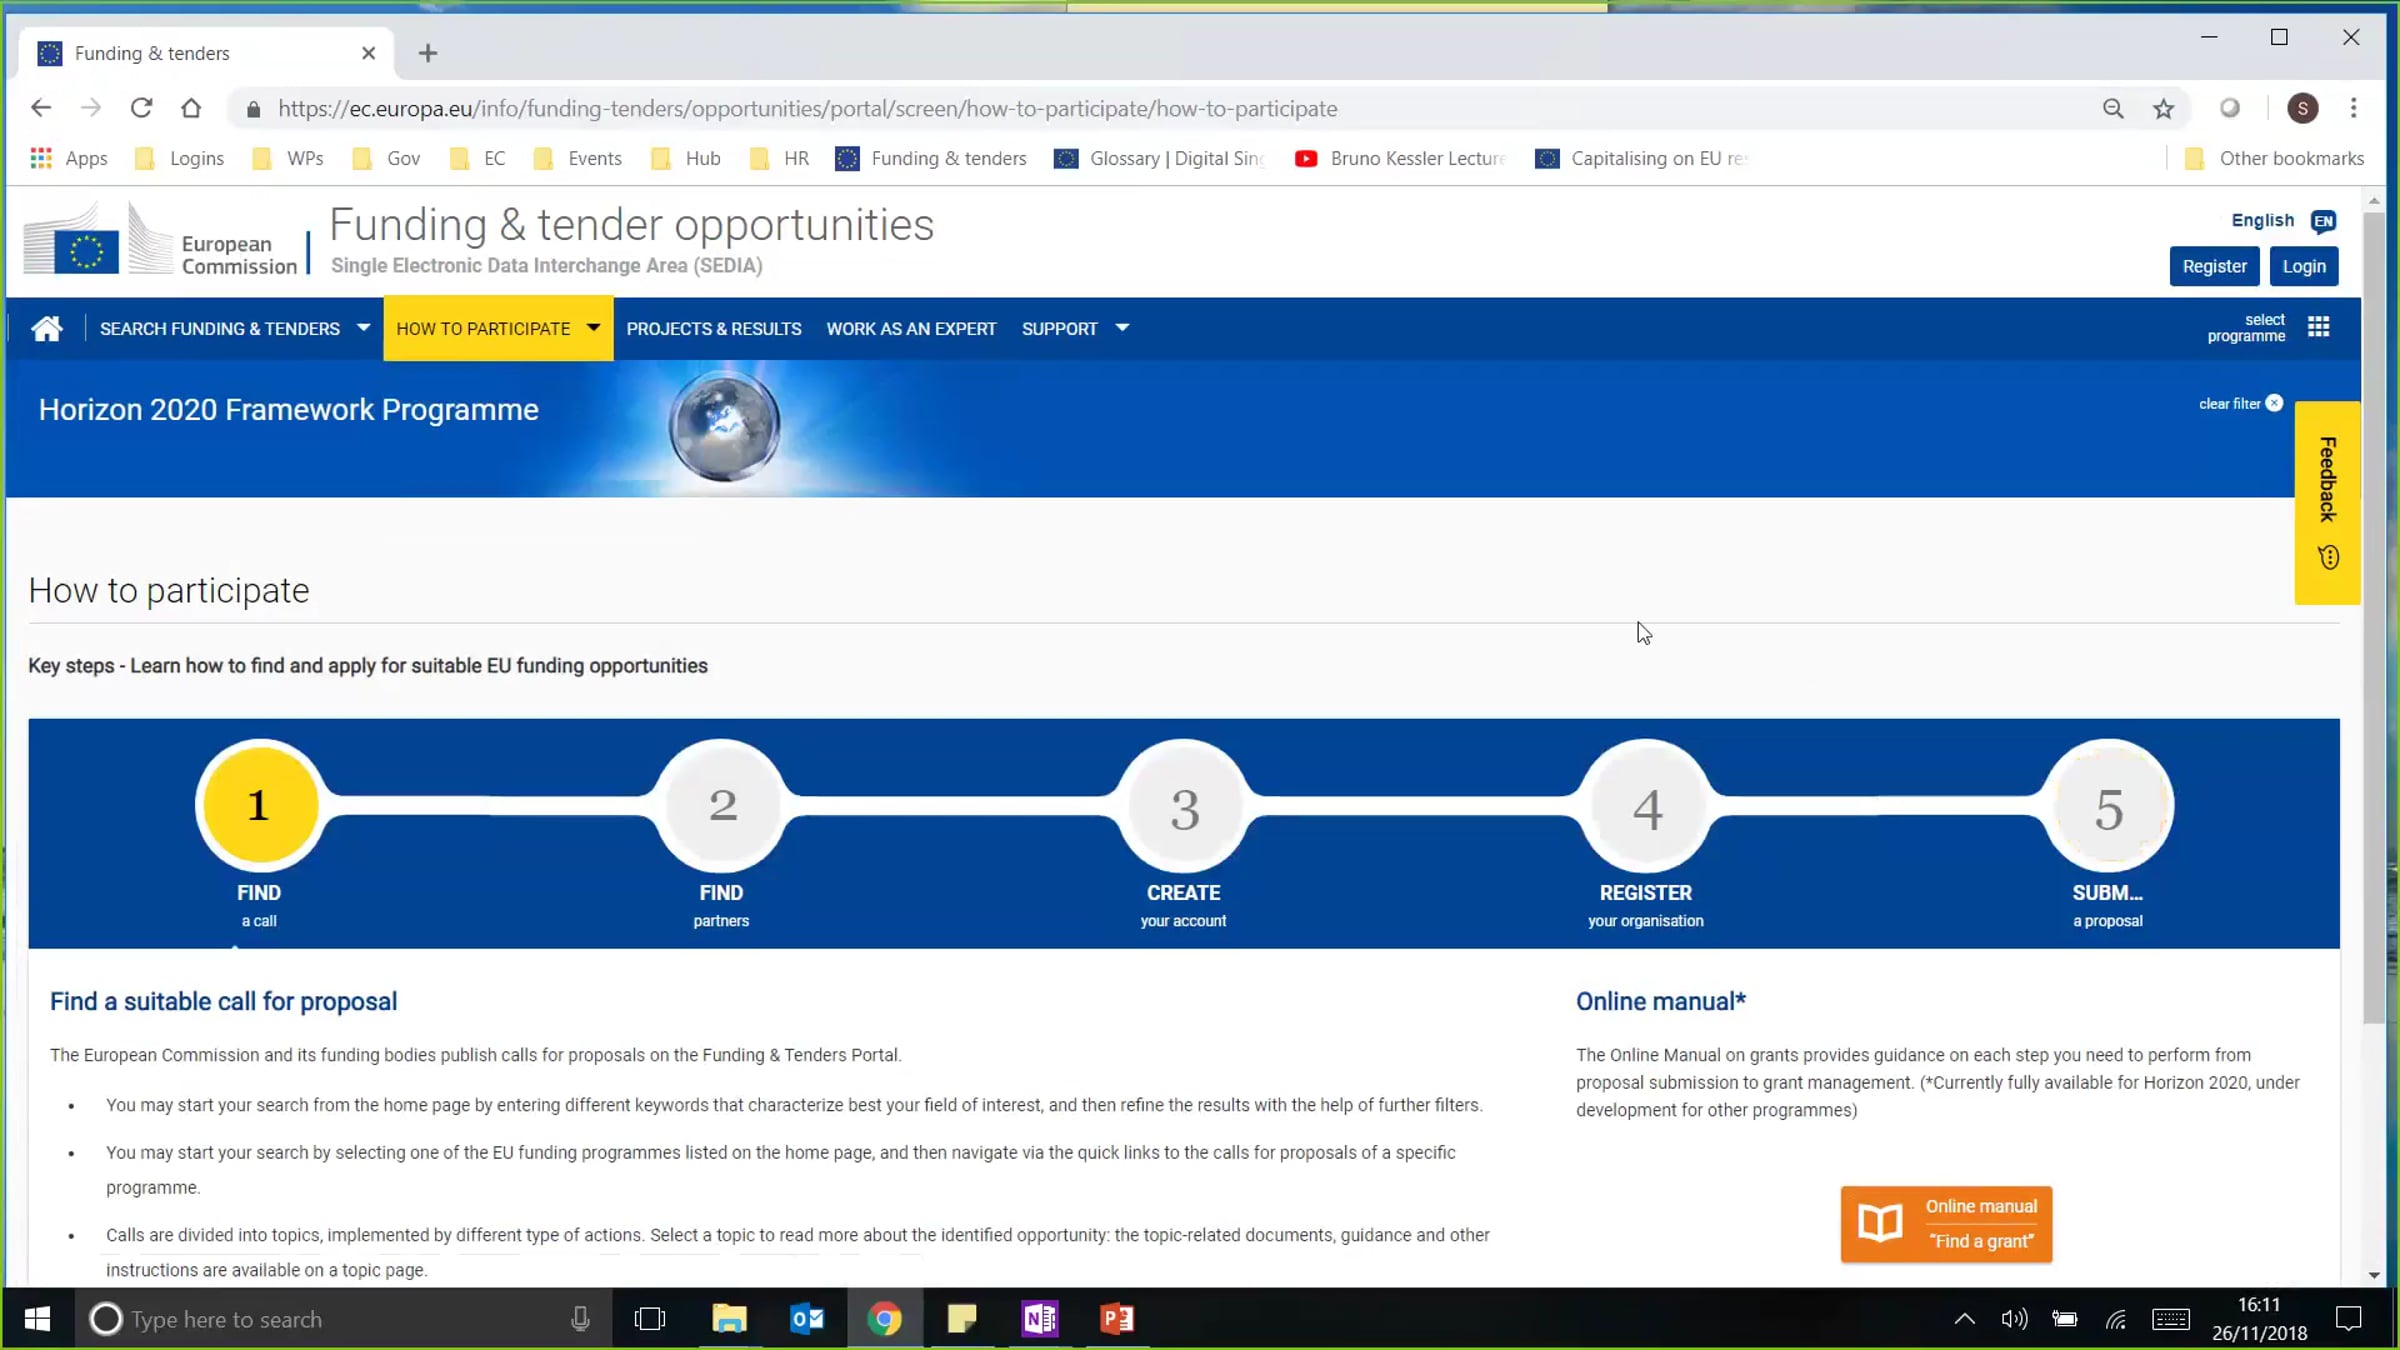Viewport: 2400px width, 1350px height.
Task: Click the microphone icon in taskbar search
Action: click(580, 1319)
